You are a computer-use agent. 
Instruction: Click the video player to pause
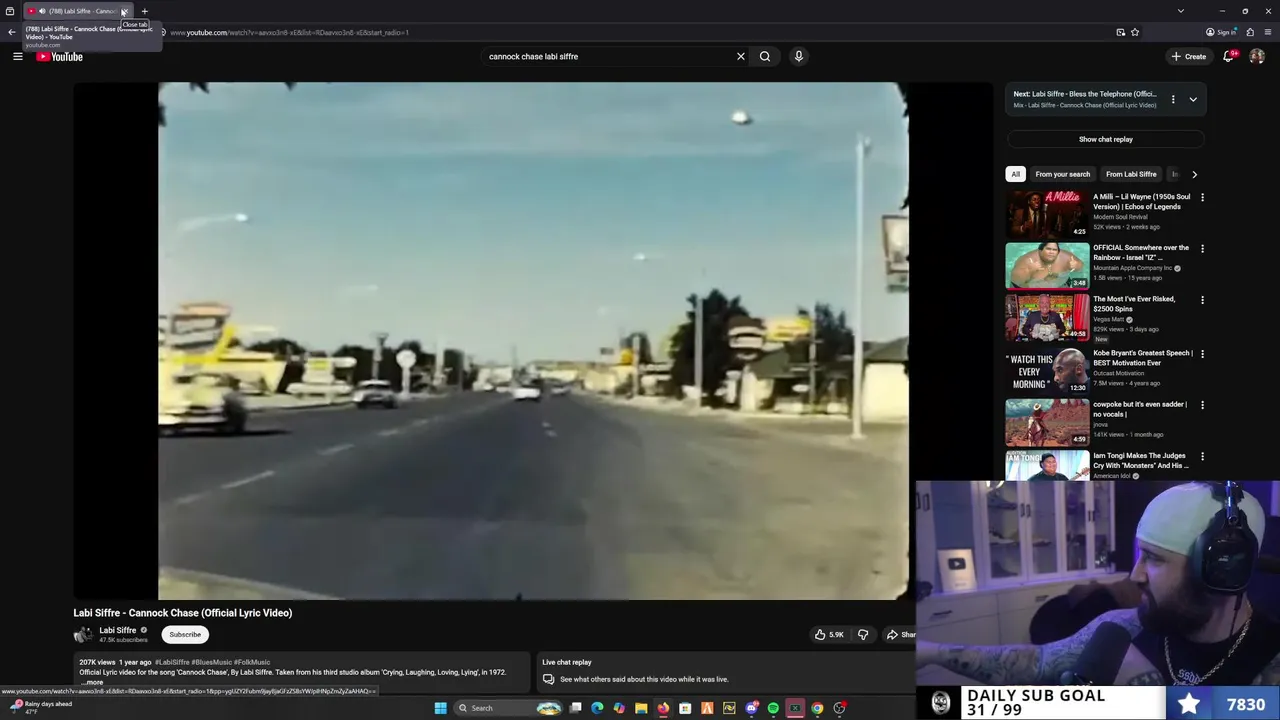[x=533, y=340]
